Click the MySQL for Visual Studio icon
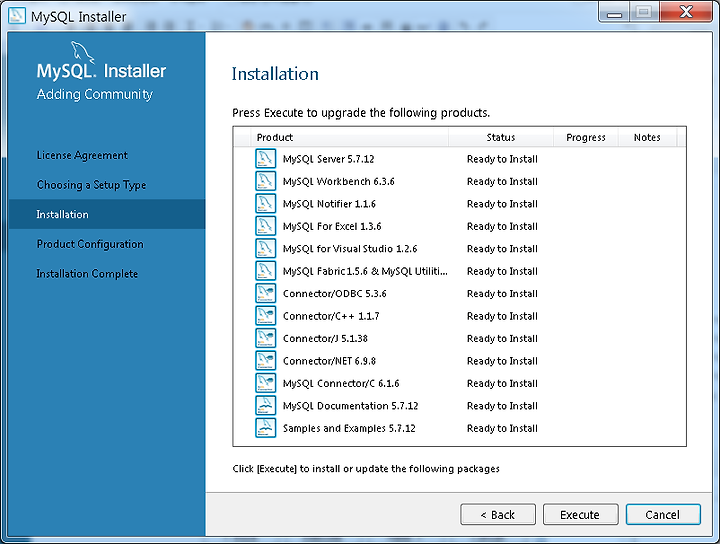The width and height of the screenshot is (720, 544). [x=265, y=249]
